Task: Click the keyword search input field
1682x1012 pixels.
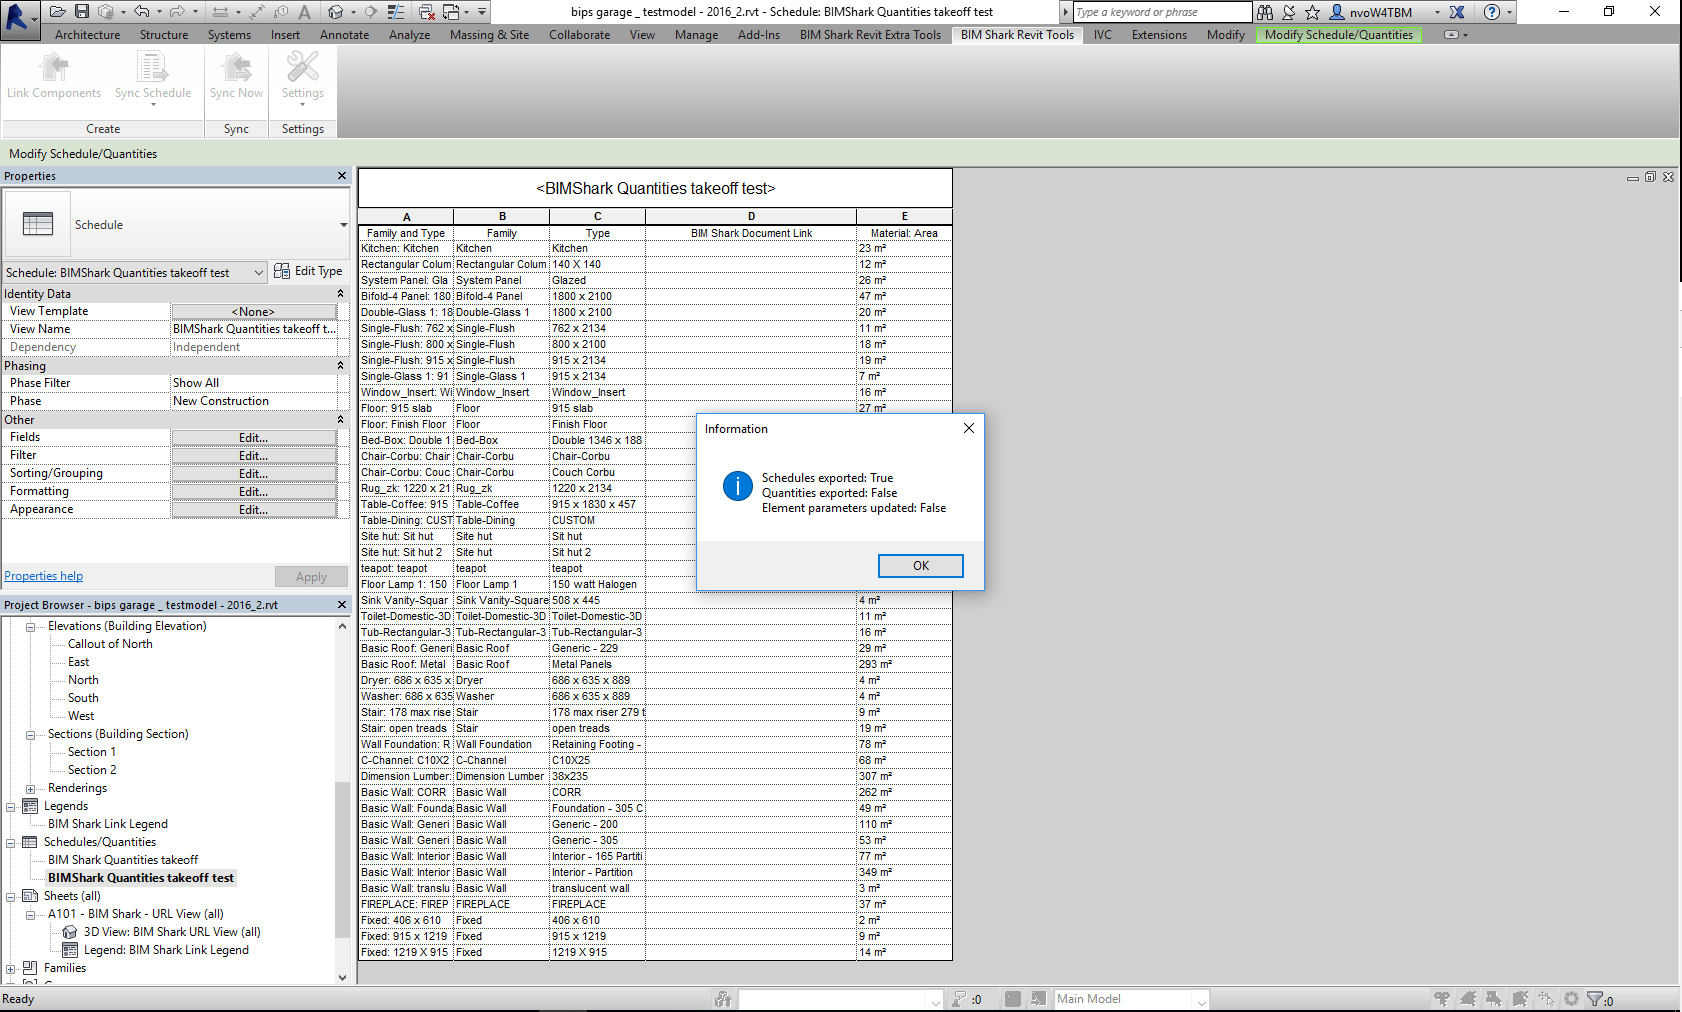Action: 1160,11
